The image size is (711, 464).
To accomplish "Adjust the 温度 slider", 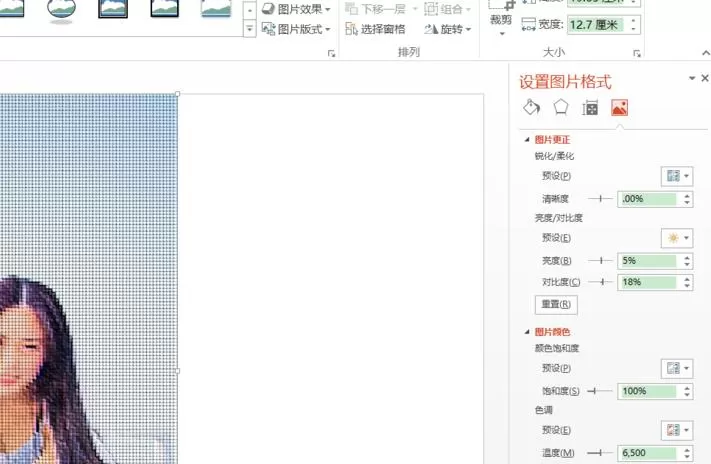I will (600, 453).
